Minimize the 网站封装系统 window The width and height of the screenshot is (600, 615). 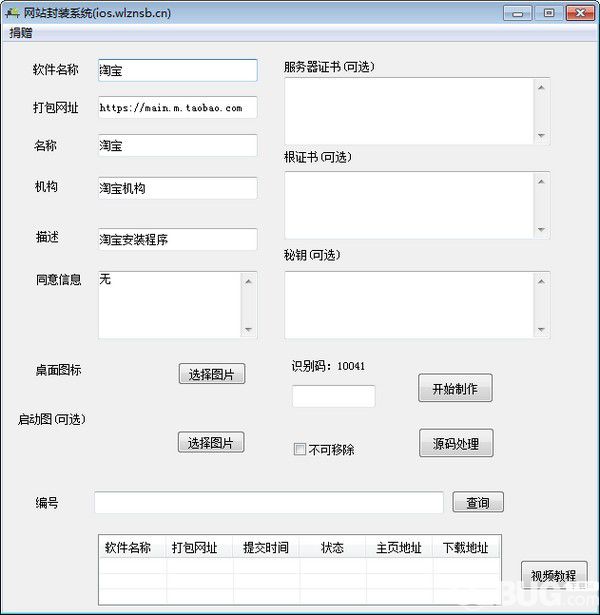coord(518,14)
